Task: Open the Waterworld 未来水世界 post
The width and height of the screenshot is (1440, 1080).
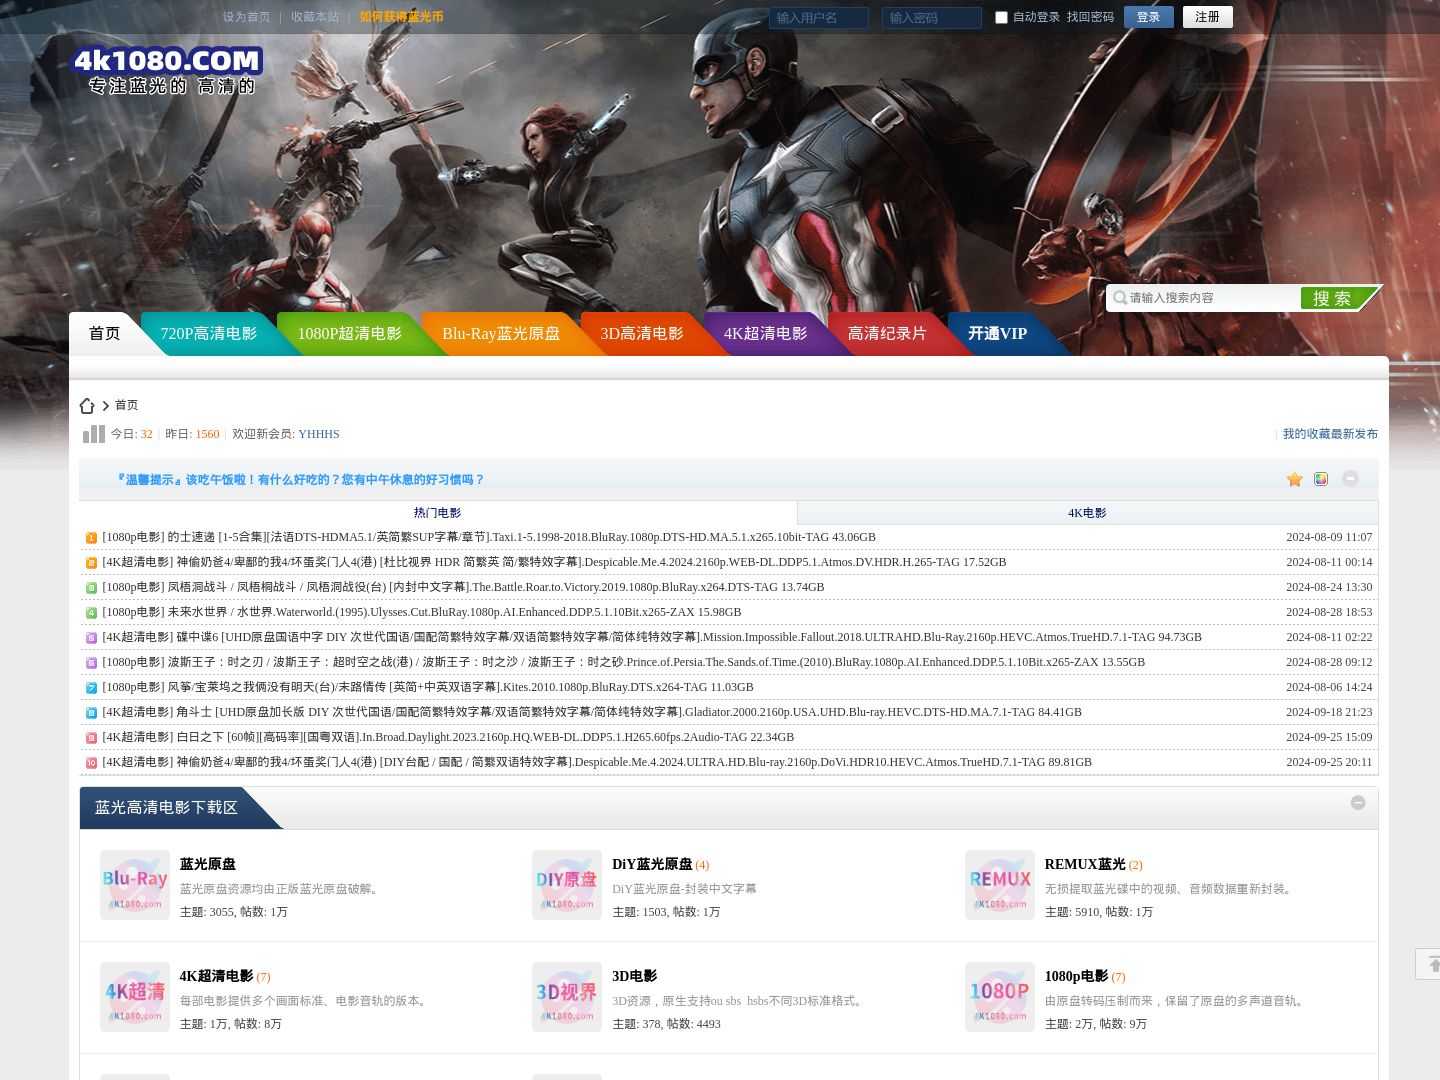Action: 421,612
